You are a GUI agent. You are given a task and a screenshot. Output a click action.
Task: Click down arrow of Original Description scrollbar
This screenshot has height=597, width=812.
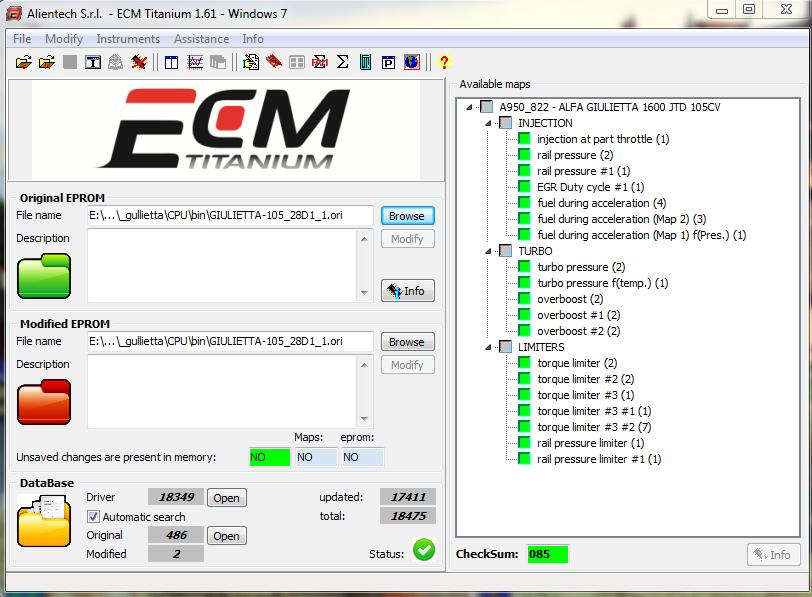pyautogui.click(x=364, y=293)
